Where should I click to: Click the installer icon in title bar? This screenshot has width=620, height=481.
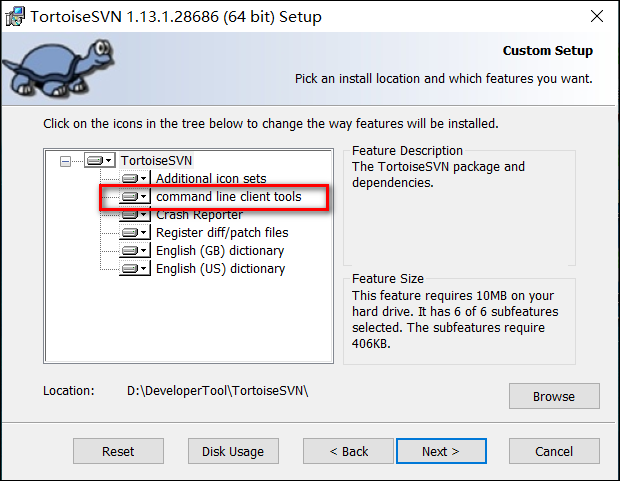(15, 17)
